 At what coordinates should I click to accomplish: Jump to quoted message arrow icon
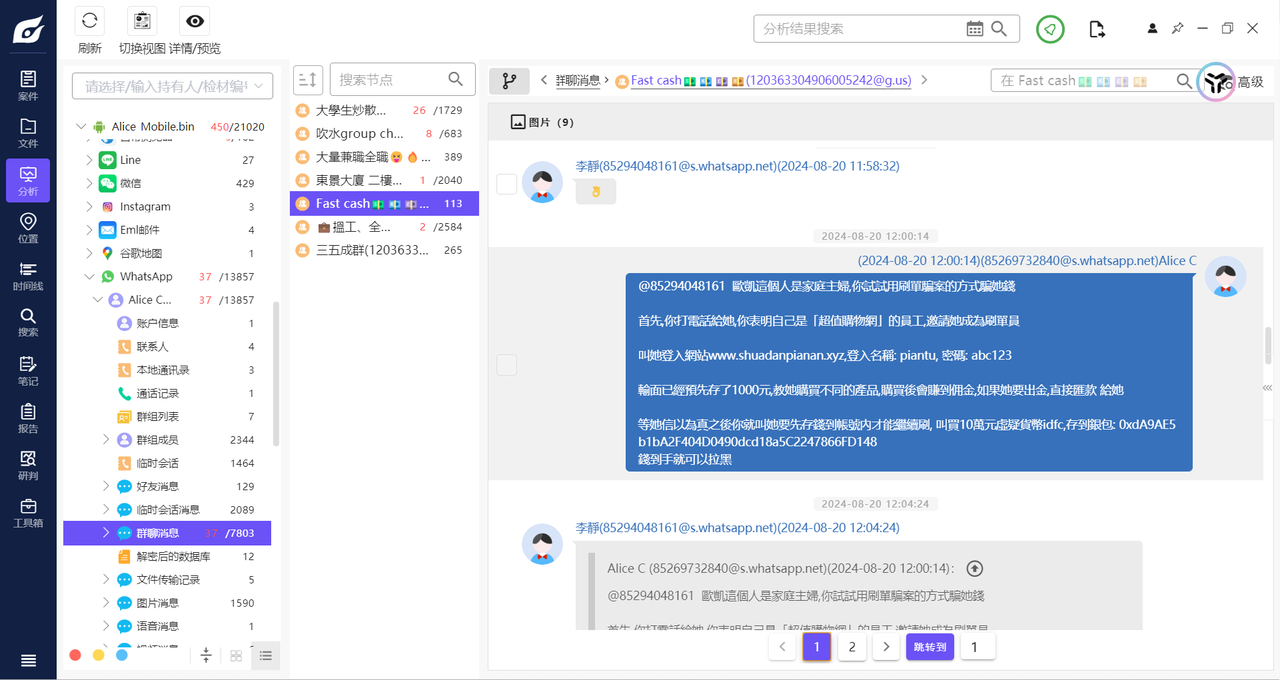pyautogui.click(x=975, y=568)
